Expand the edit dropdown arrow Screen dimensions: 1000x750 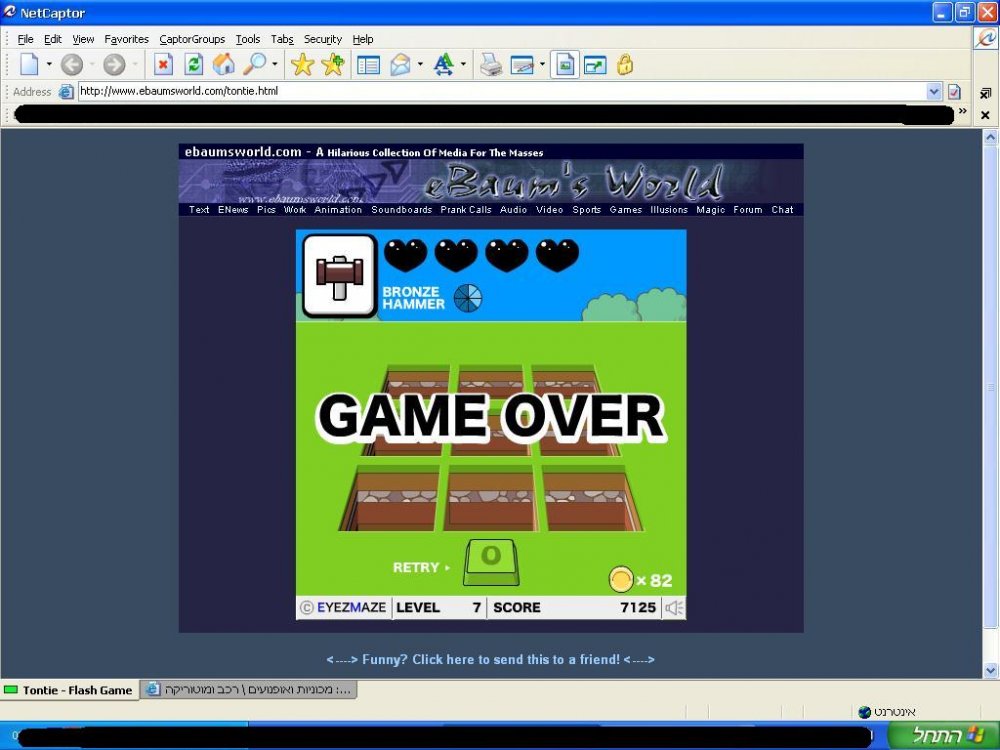coord(542,64)
